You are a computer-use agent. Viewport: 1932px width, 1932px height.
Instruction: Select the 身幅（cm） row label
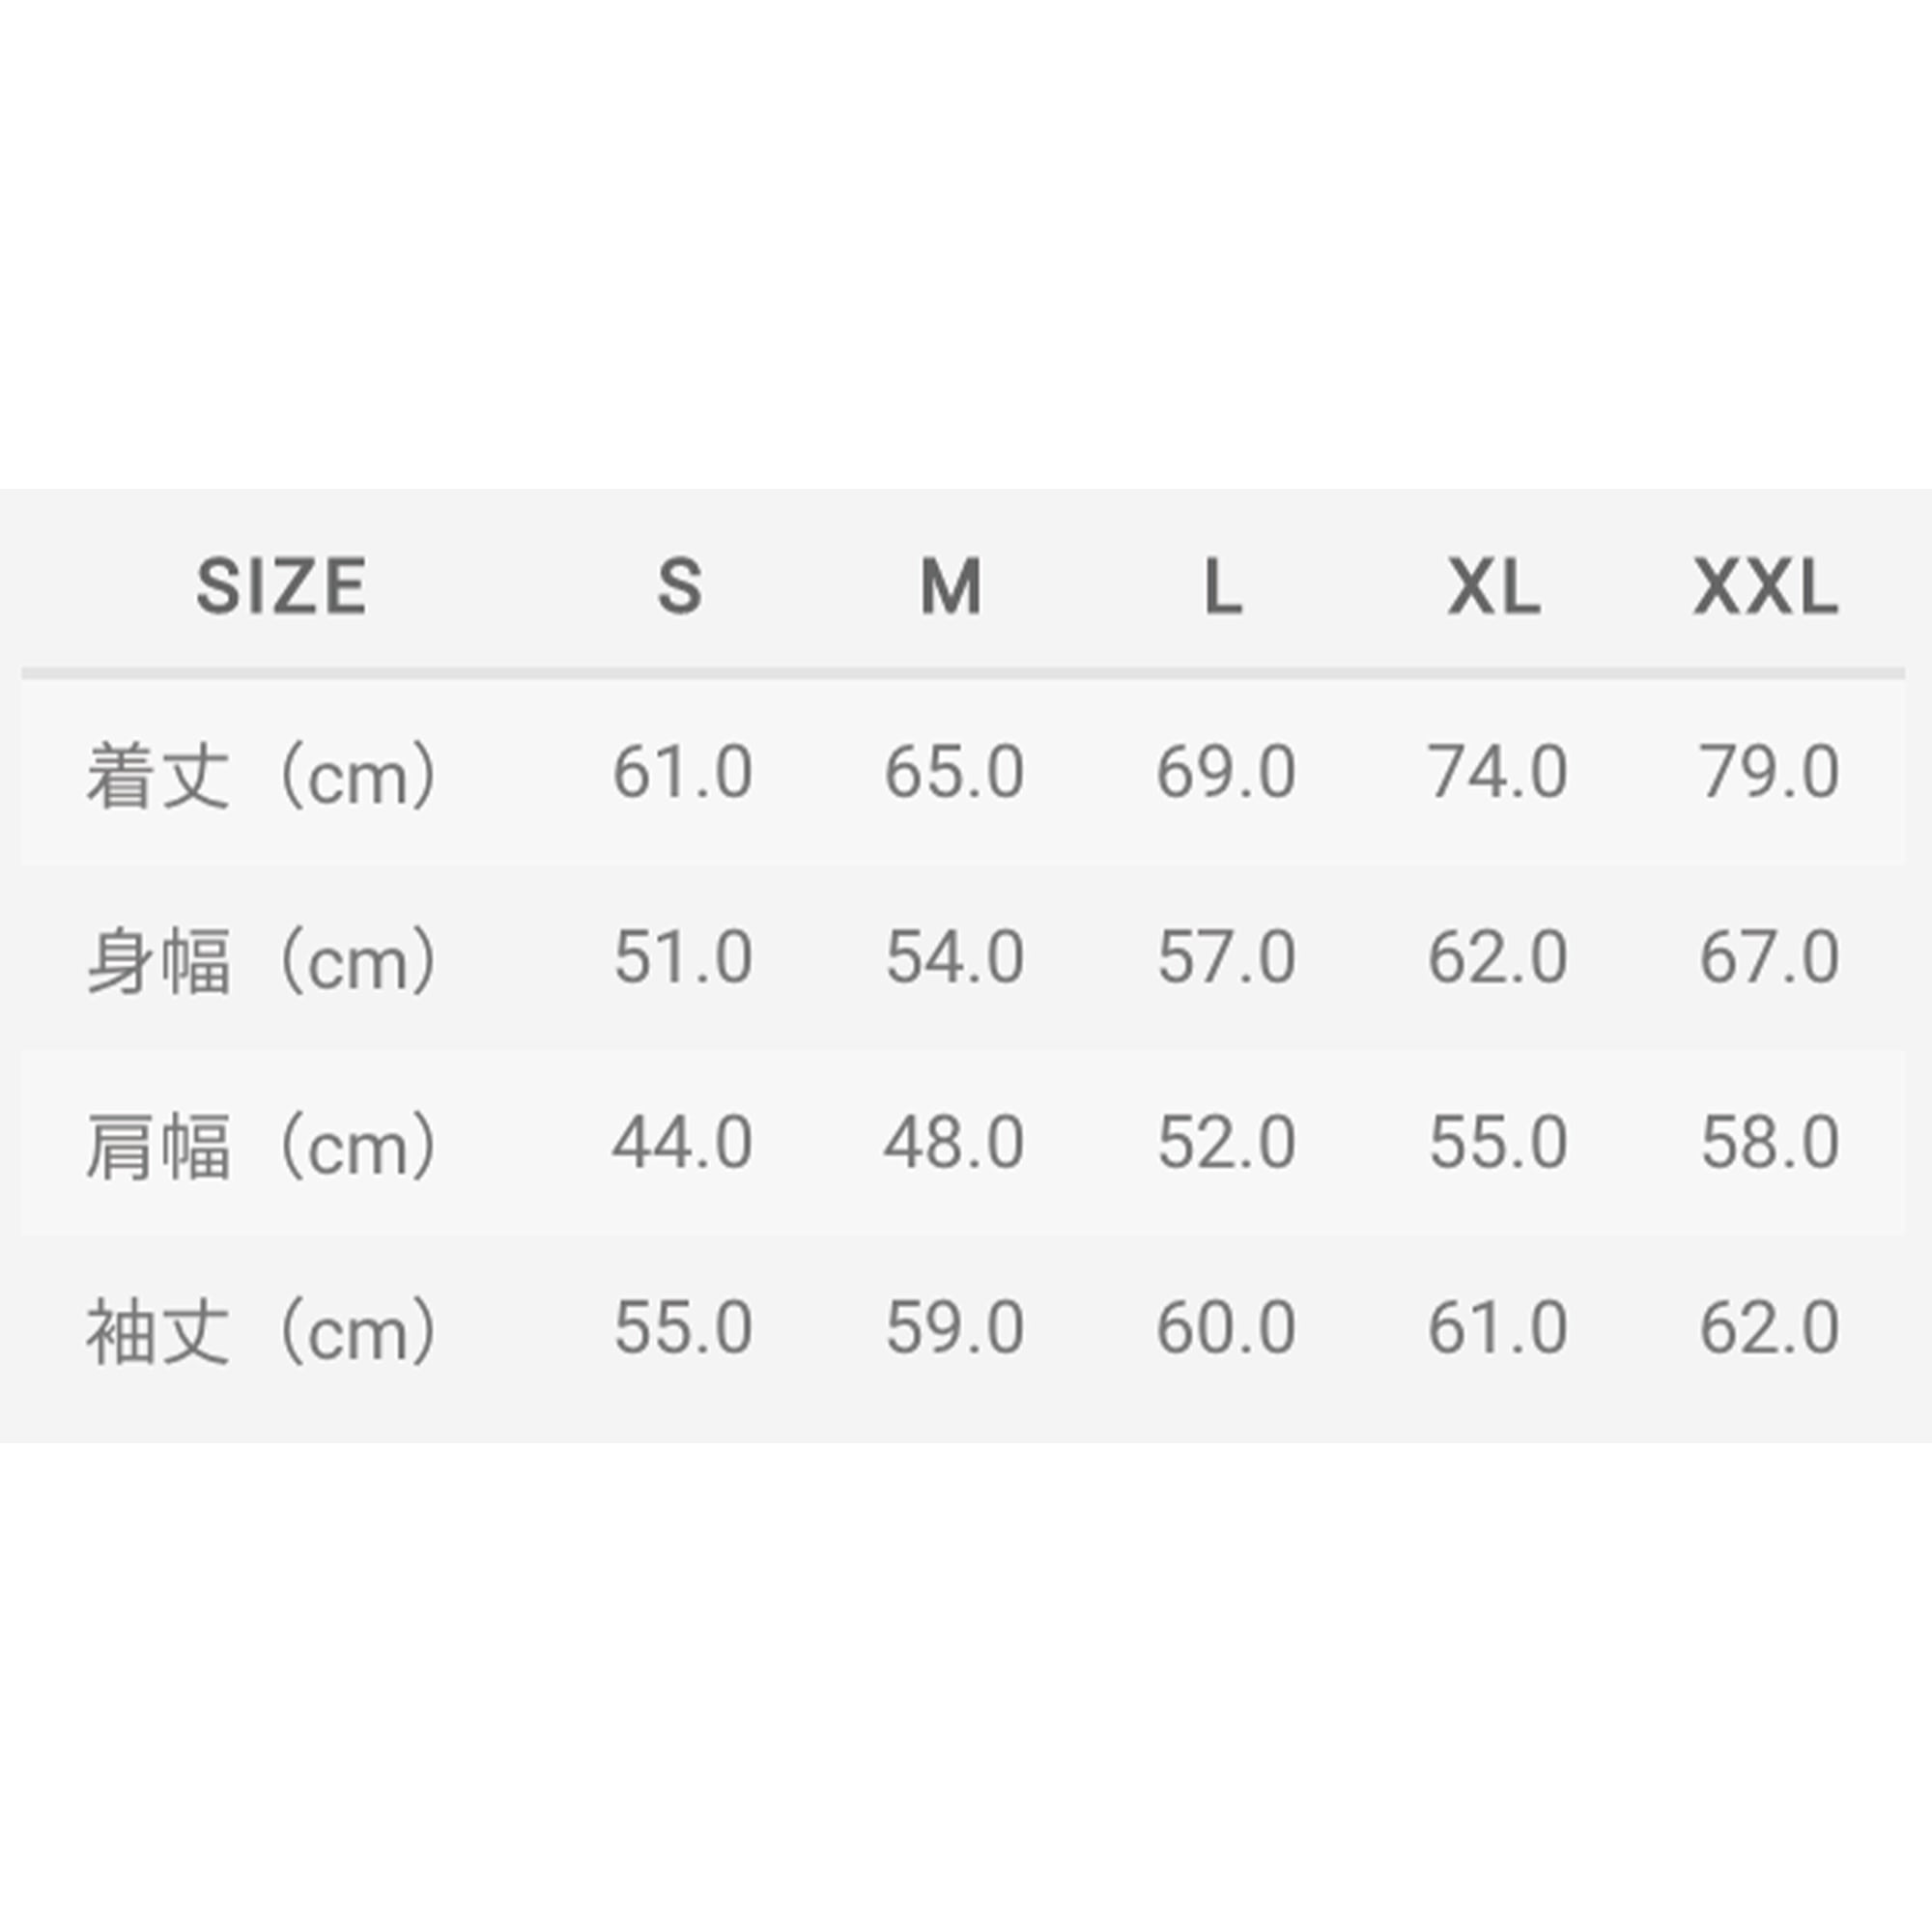(x=262, y=959)
